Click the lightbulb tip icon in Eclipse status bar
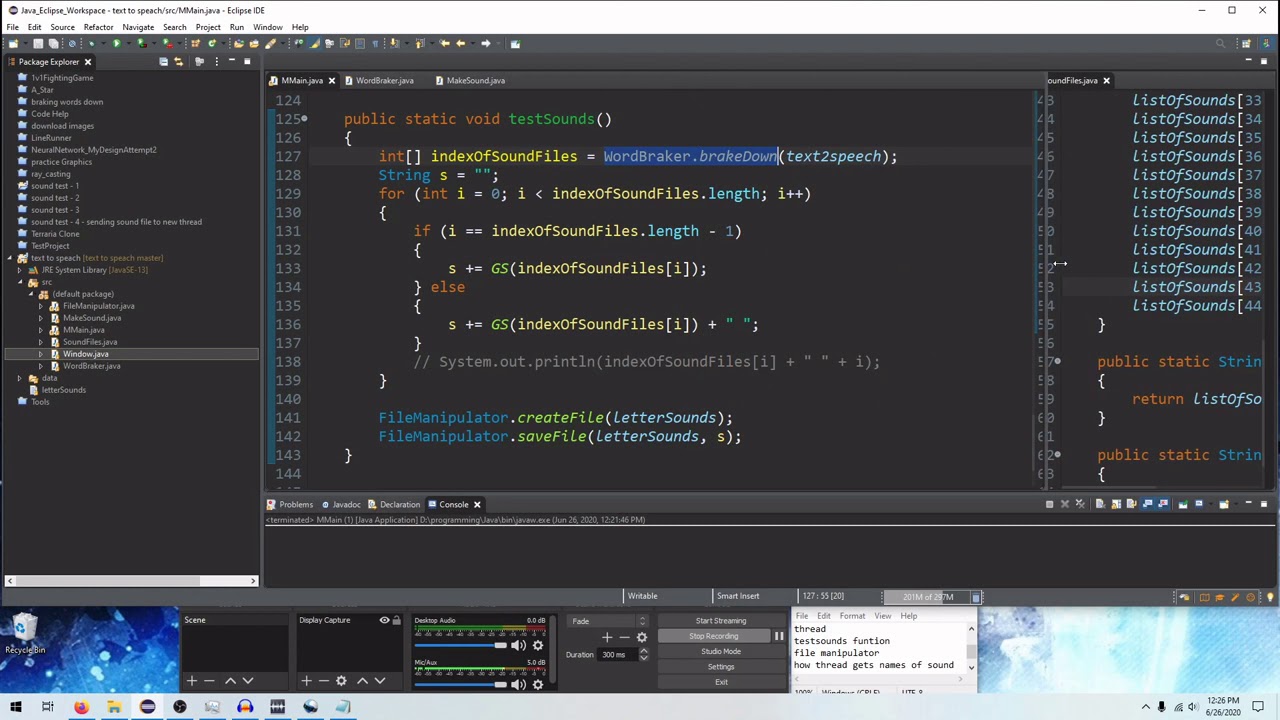 (x=1270, y=597)
